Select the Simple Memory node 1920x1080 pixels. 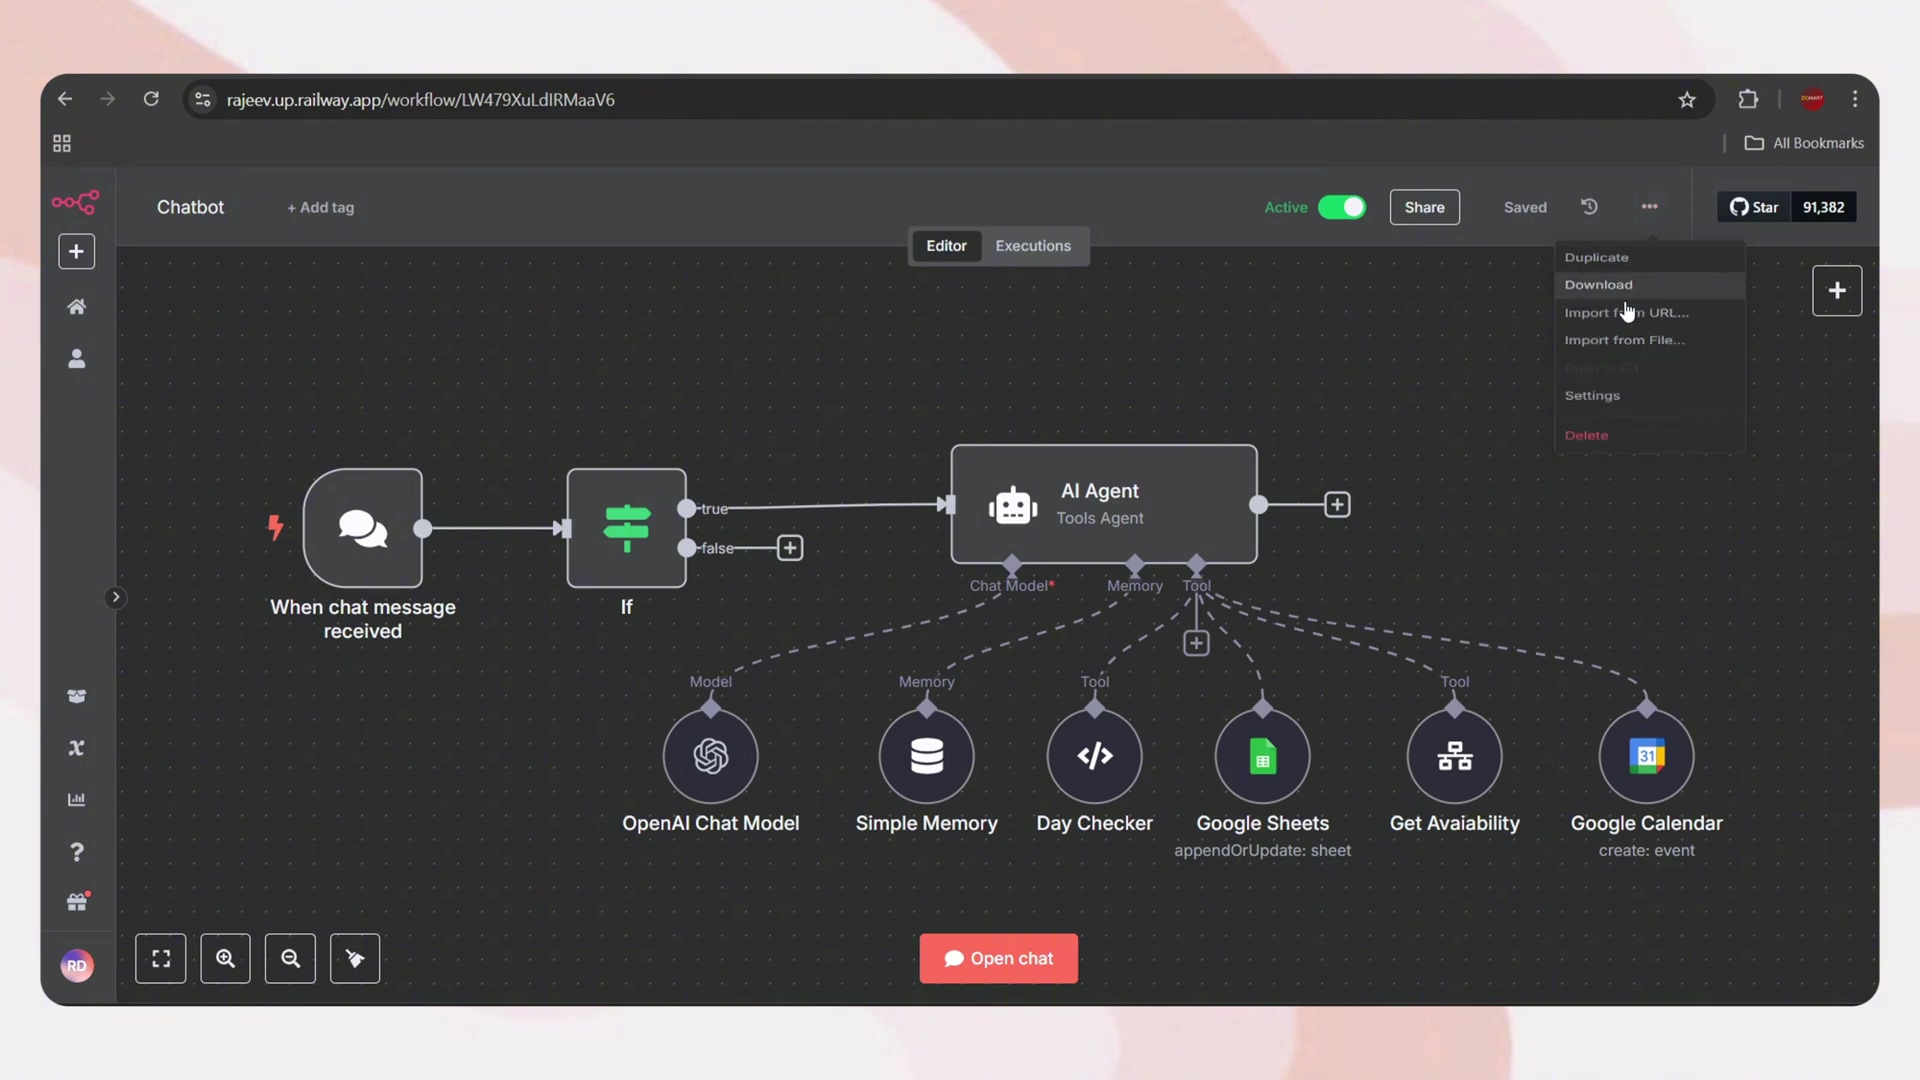point(926,756)
